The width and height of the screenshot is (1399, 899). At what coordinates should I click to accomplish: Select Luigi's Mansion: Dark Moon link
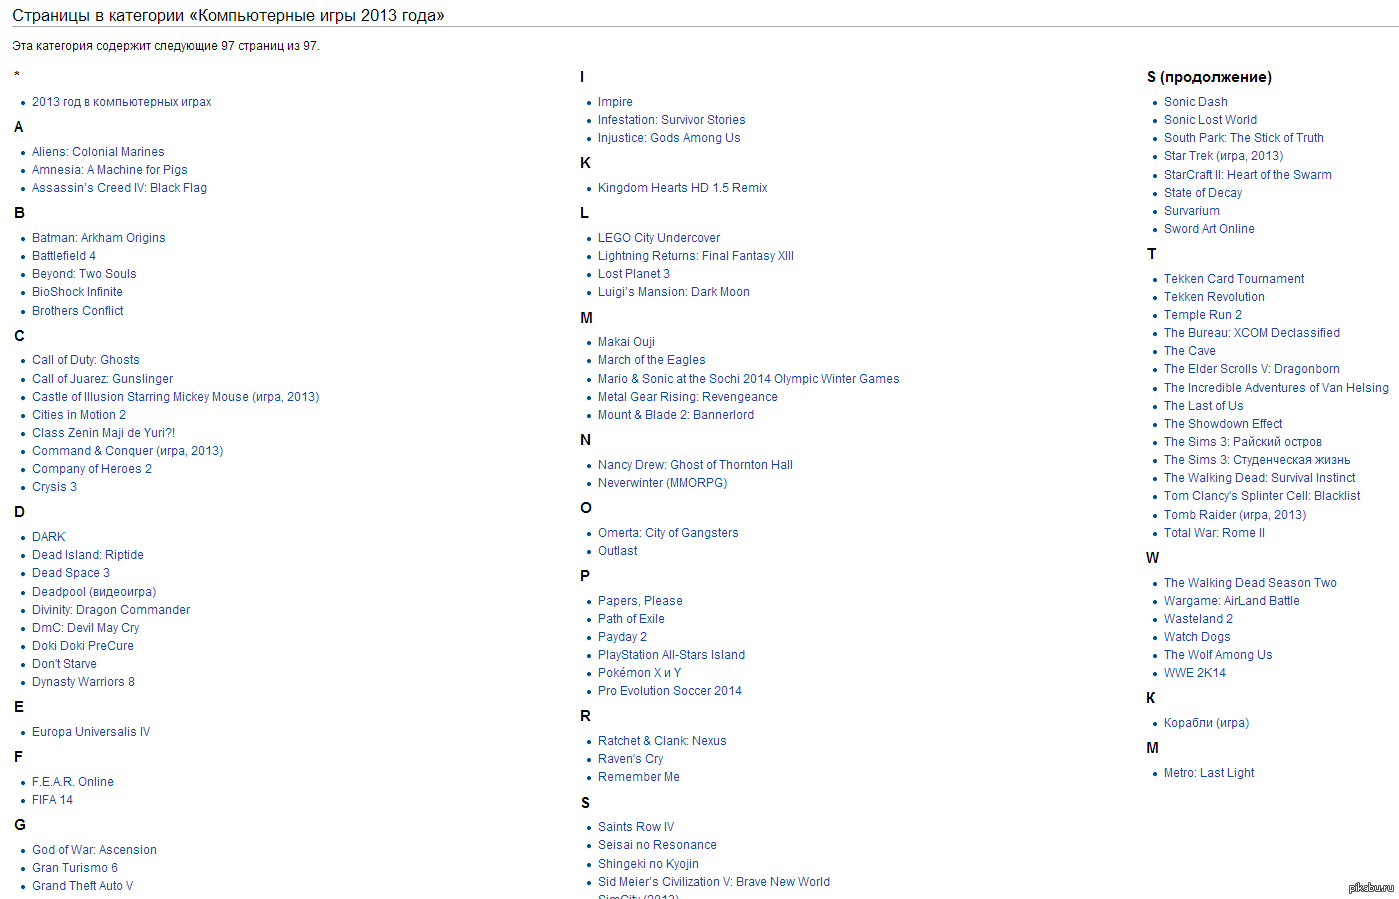coord(674,292)
